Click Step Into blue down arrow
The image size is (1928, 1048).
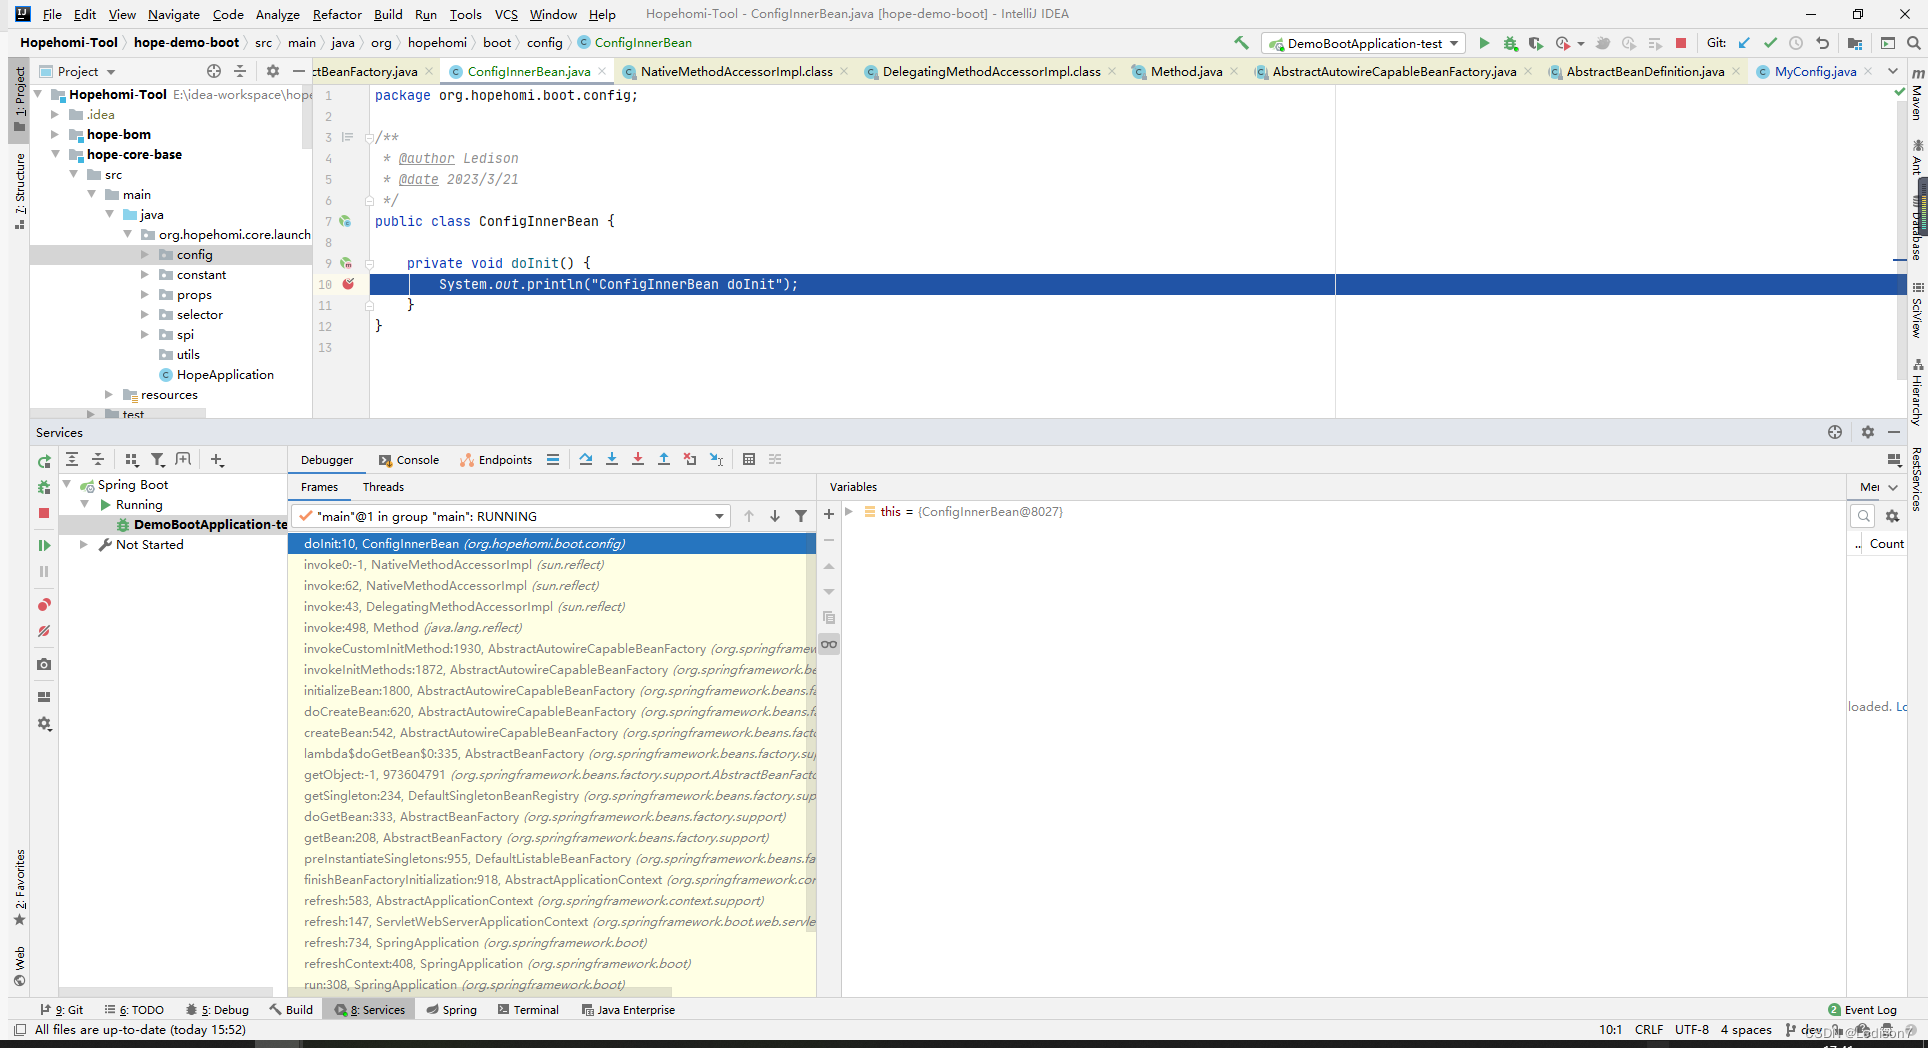[612, 459]
